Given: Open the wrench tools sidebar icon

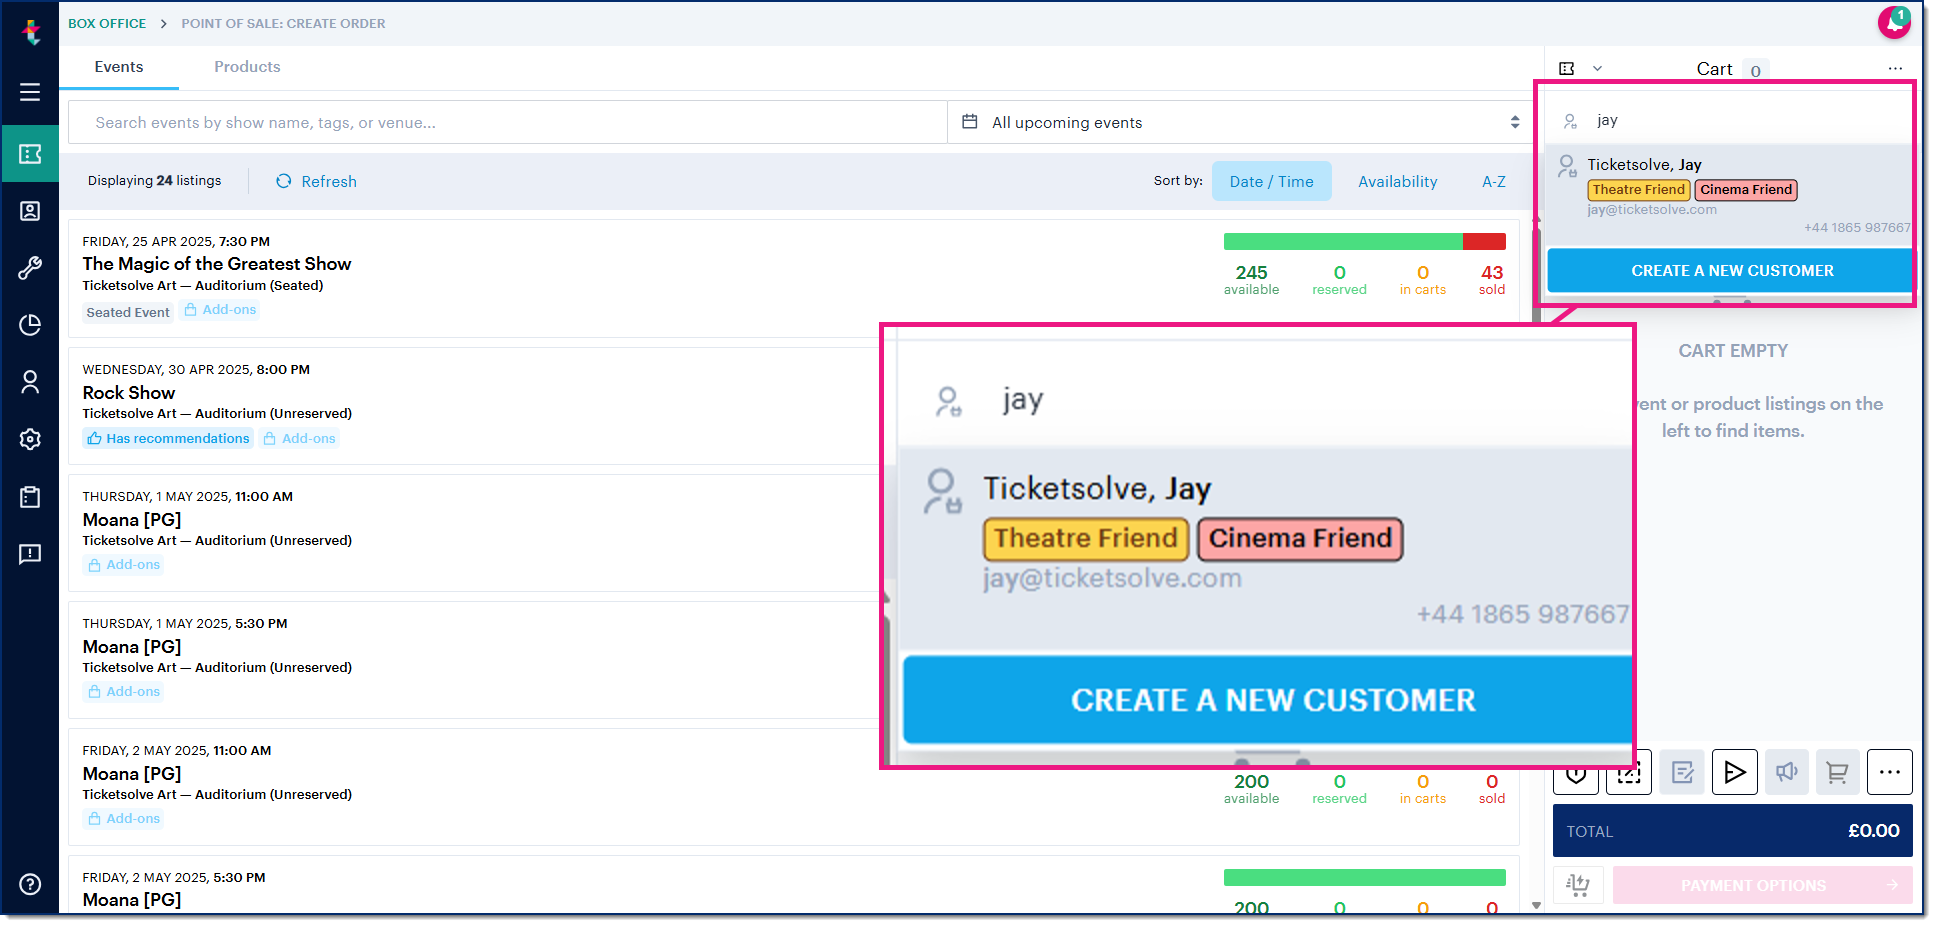Looking at the screenshot, I should 30,268.
